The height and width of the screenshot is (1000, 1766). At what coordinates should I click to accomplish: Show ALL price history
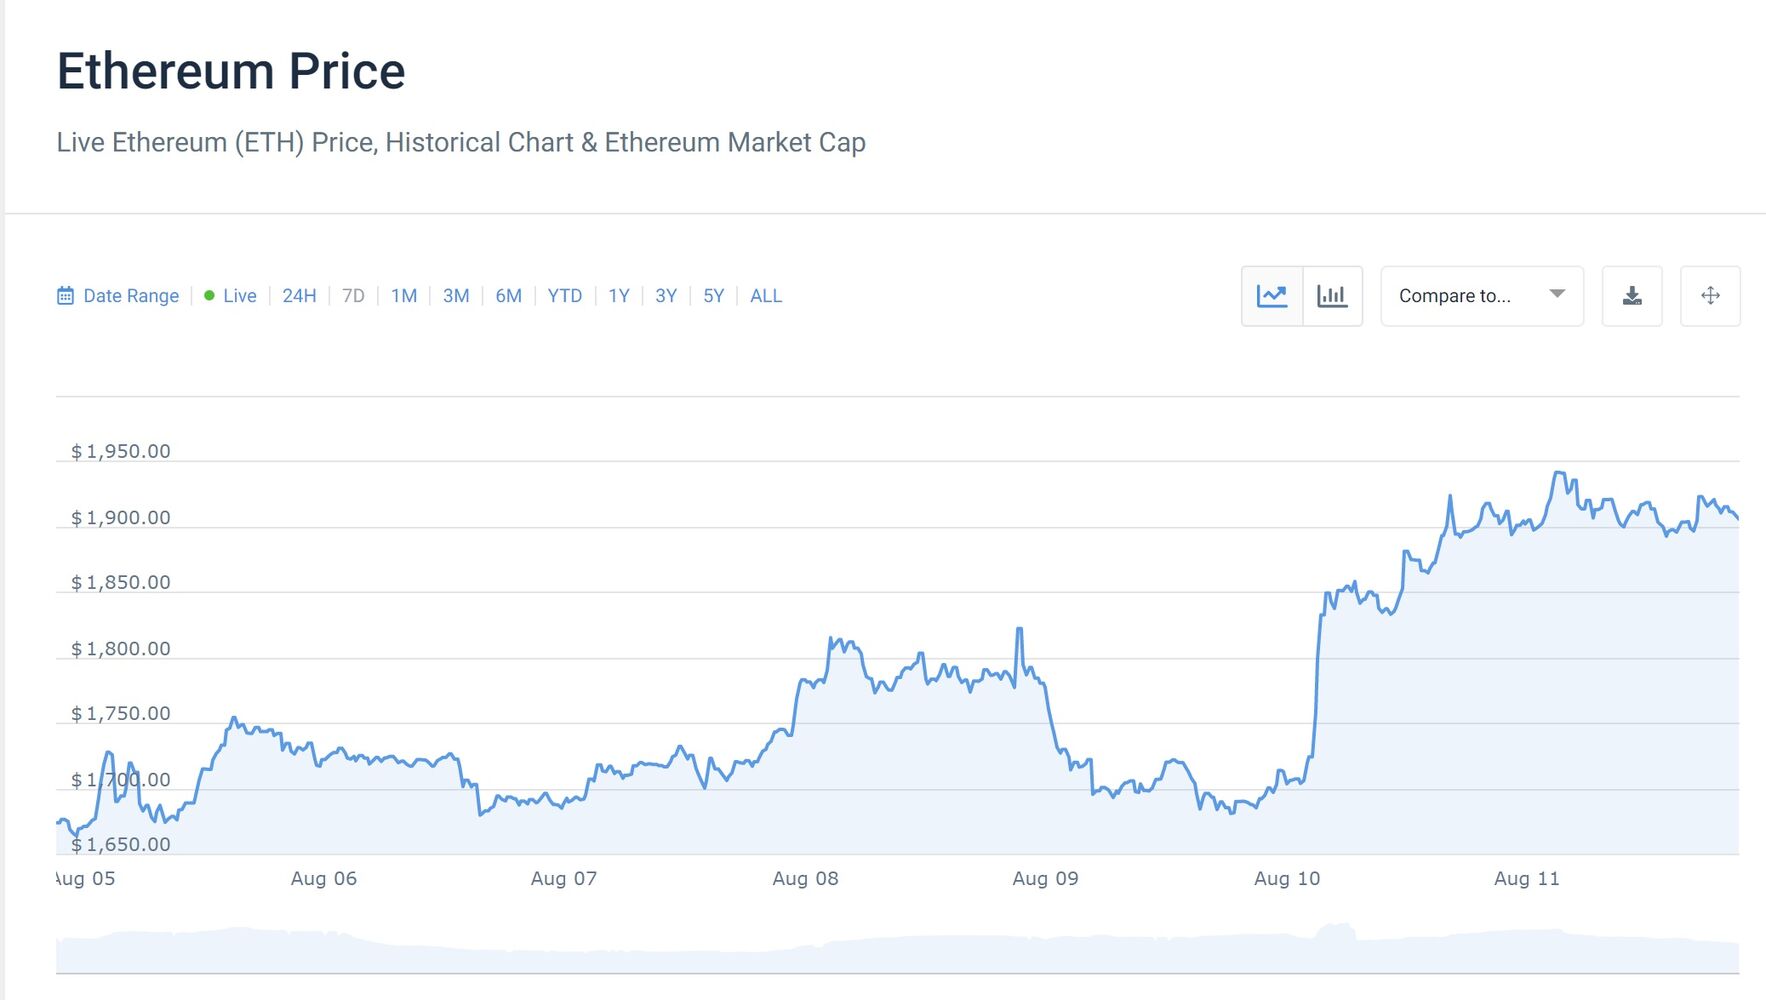point(766,296)
